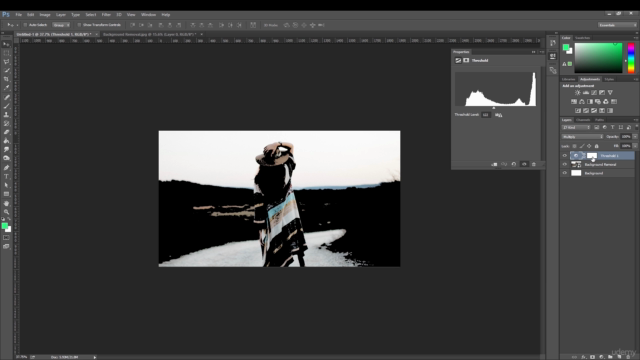Open the Essentials workspace dropdown
The image size is (640, 360).
click(617, 25)
